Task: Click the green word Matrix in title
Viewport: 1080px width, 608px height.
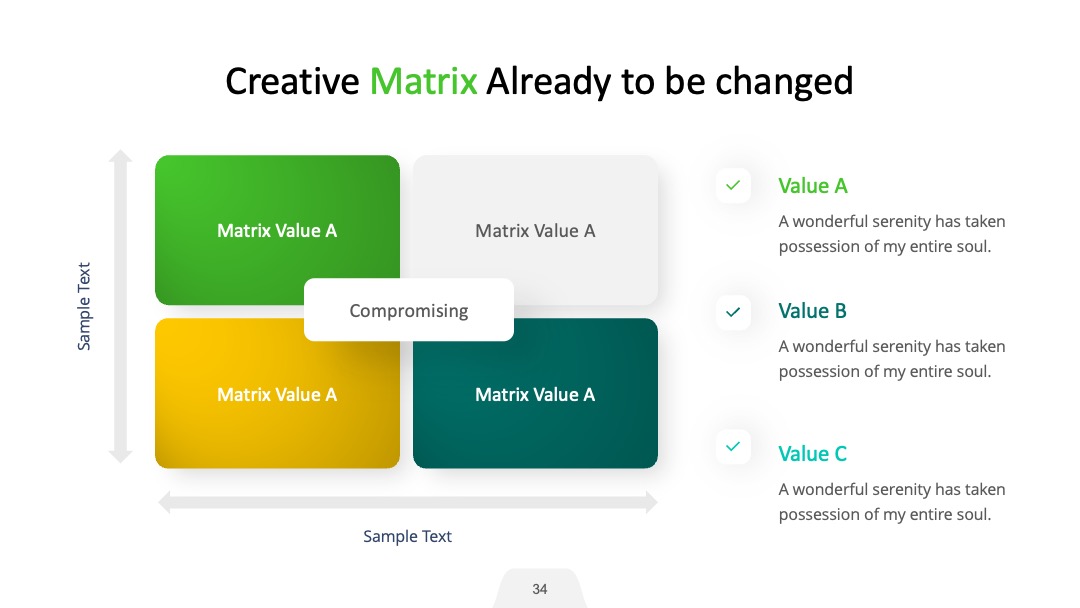Action: coord(424,81)
